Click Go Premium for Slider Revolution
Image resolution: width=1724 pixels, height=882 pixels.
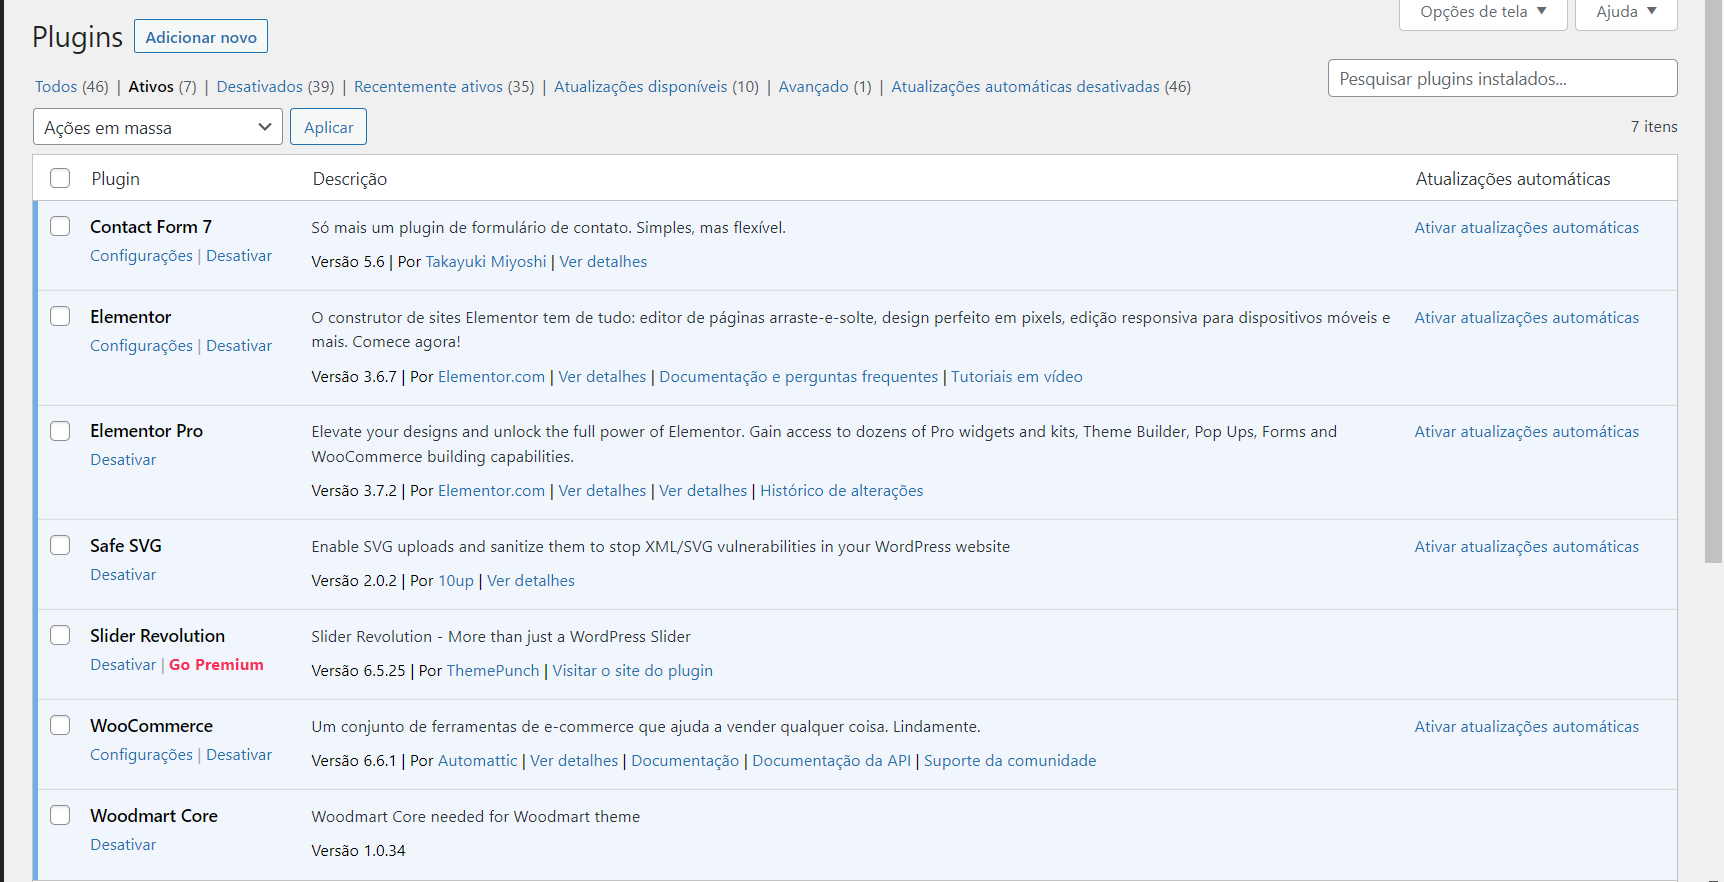[x=216, y=665]
